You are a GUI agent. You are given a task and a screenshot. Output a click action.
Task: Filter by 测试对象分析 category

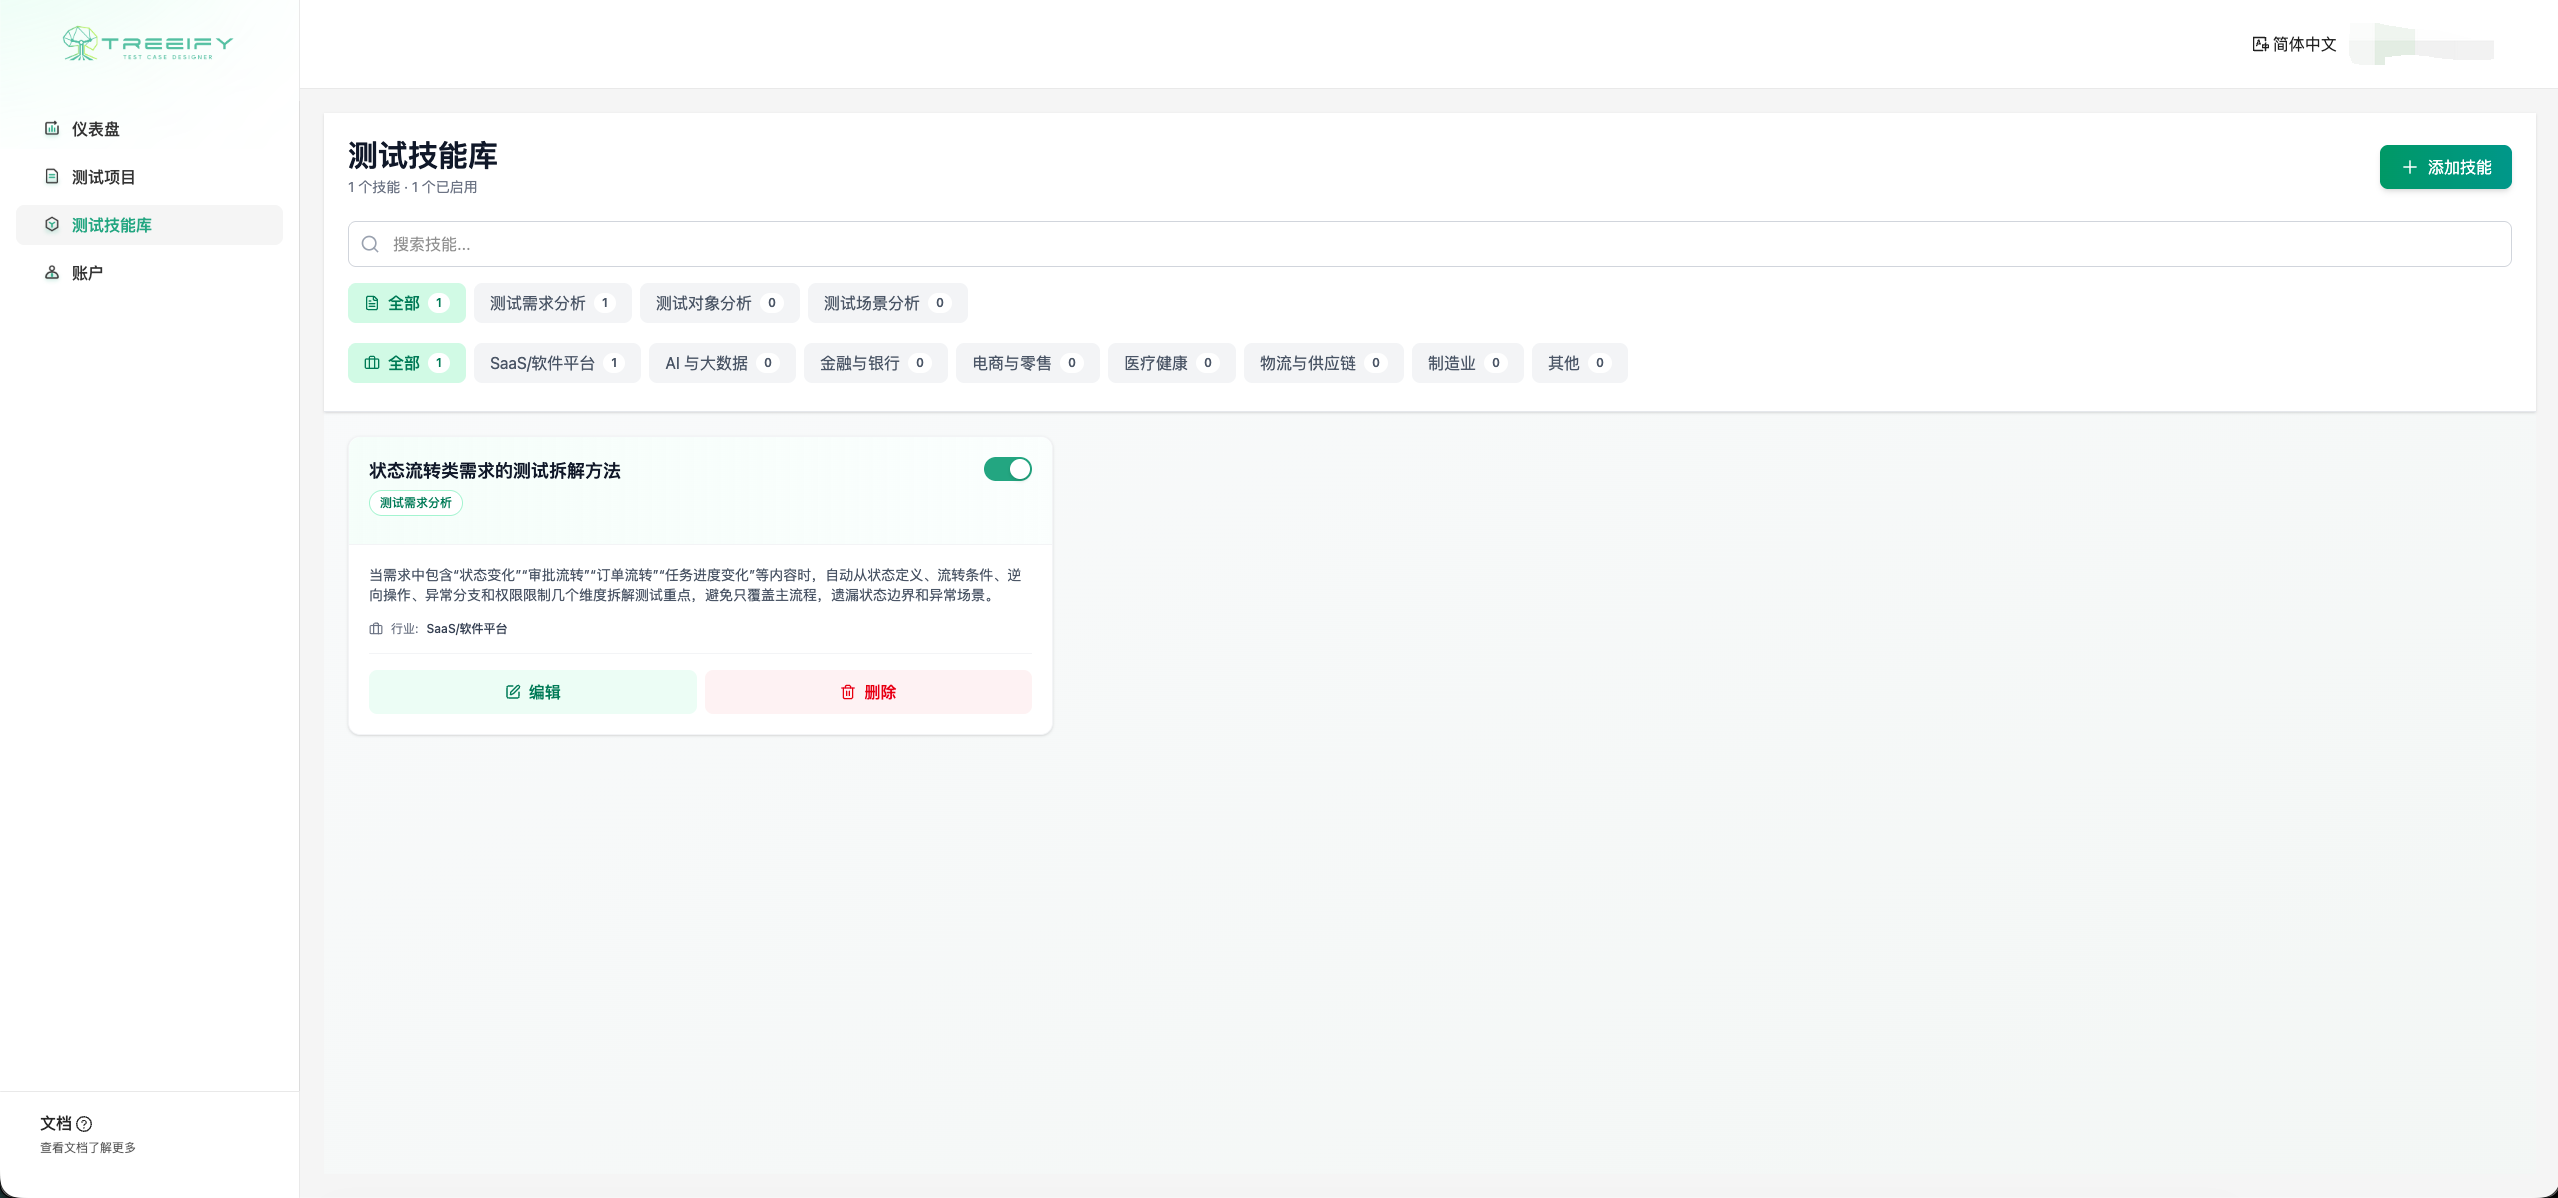tap(718, 303)
